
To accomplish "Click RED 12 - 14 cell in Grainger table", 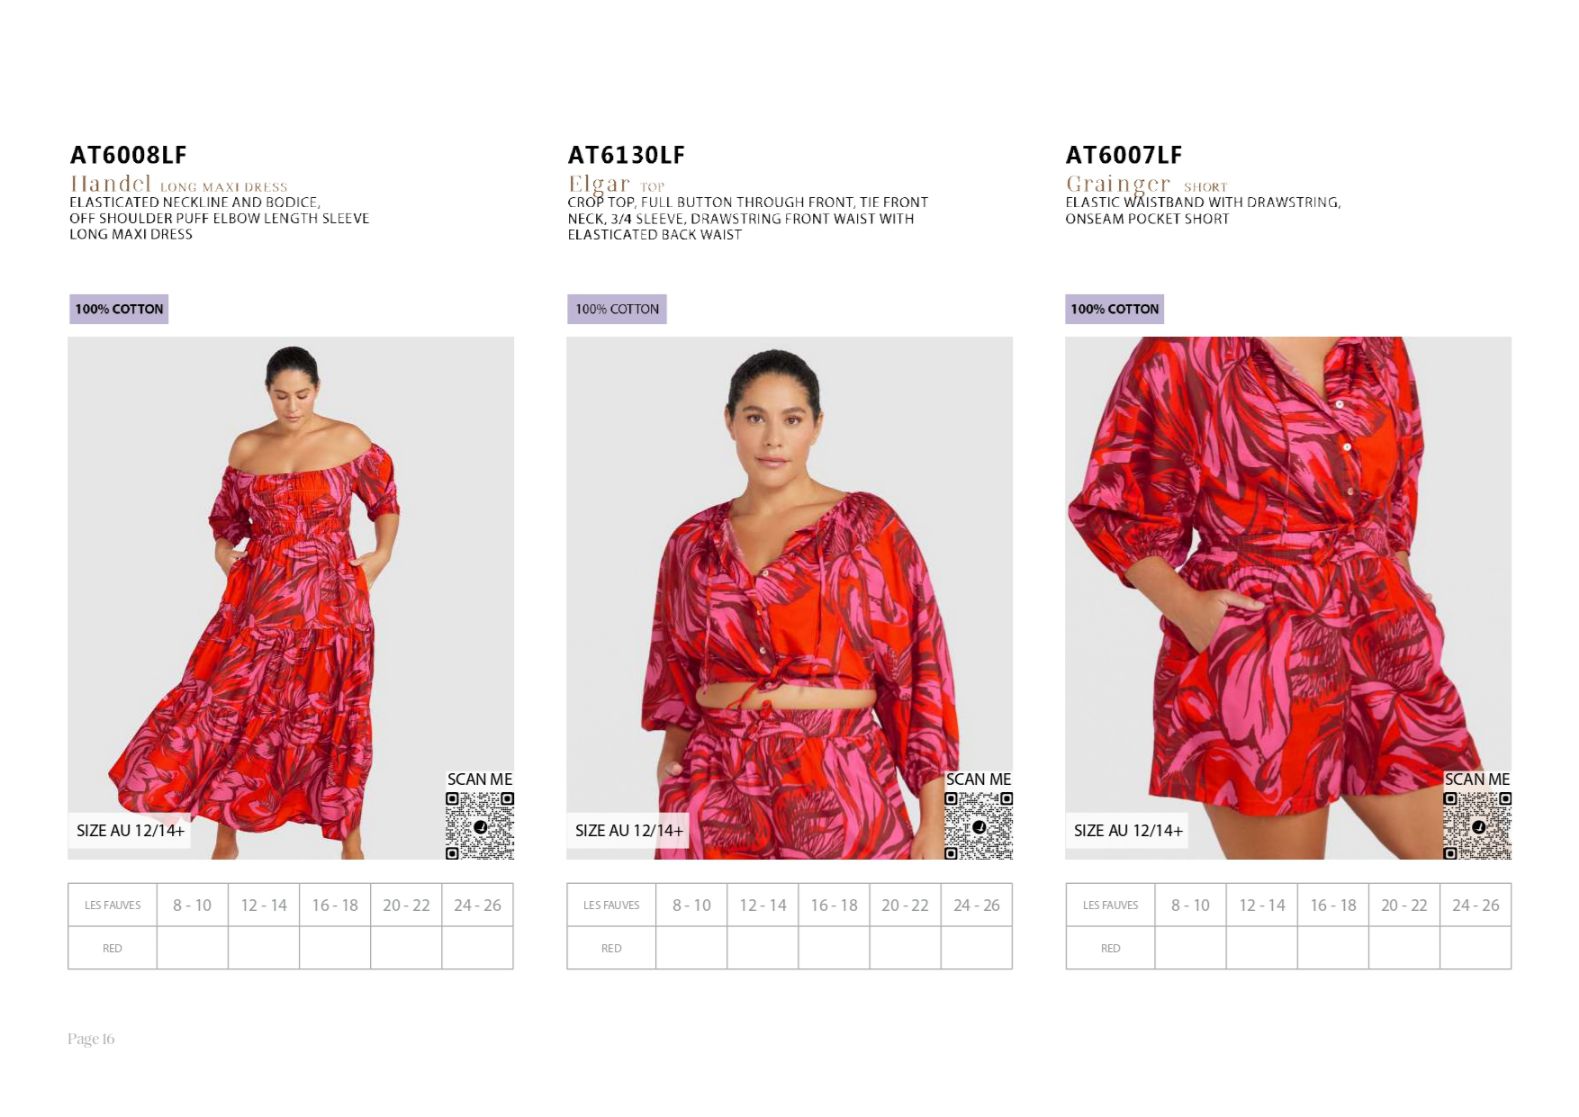I will coord(1262,948).
